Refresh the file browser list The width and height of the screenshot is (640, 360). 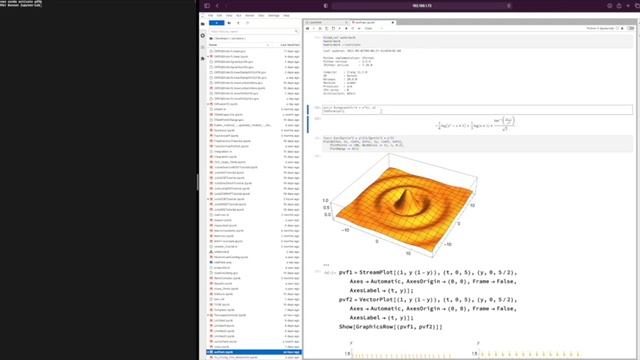point(248,23)
